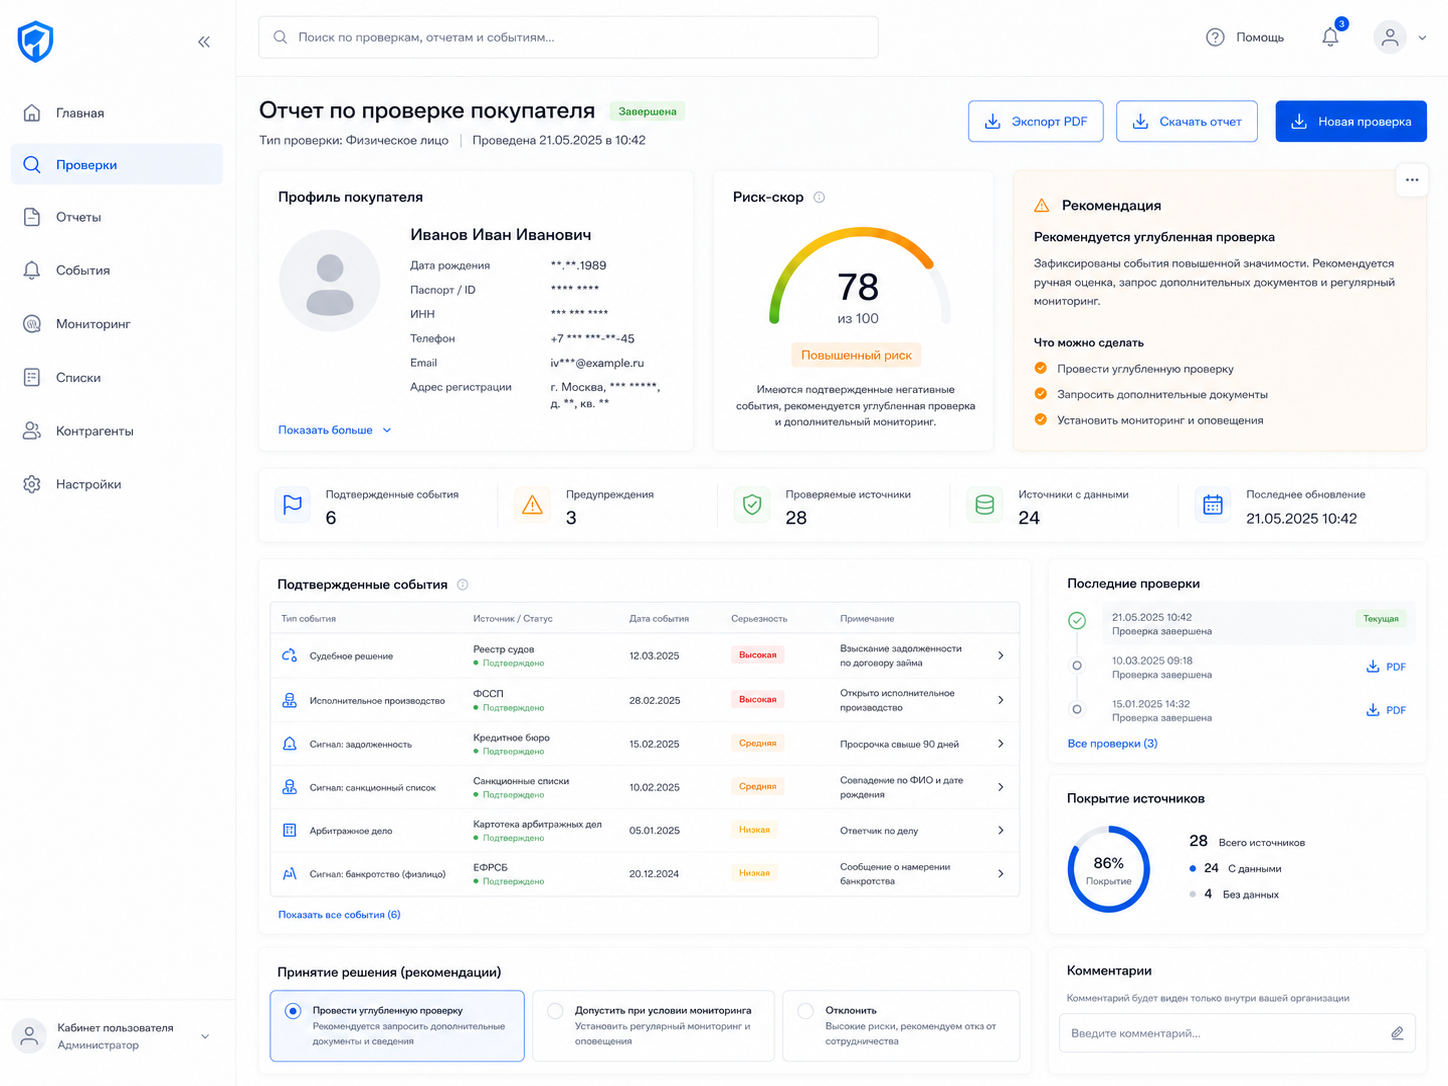Click the Сигнал: задолженность bell icon
Screen dimensions: 1448x1086
click(290, 744)
